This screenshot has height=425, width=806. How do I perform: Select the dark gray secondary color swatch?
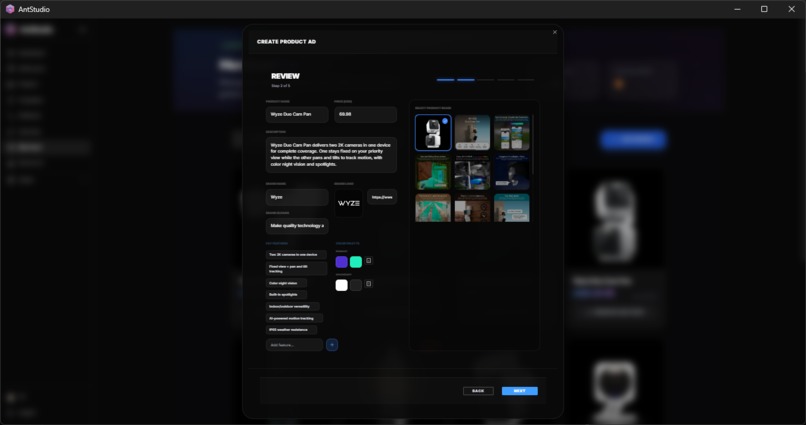[x=356, y=285]
